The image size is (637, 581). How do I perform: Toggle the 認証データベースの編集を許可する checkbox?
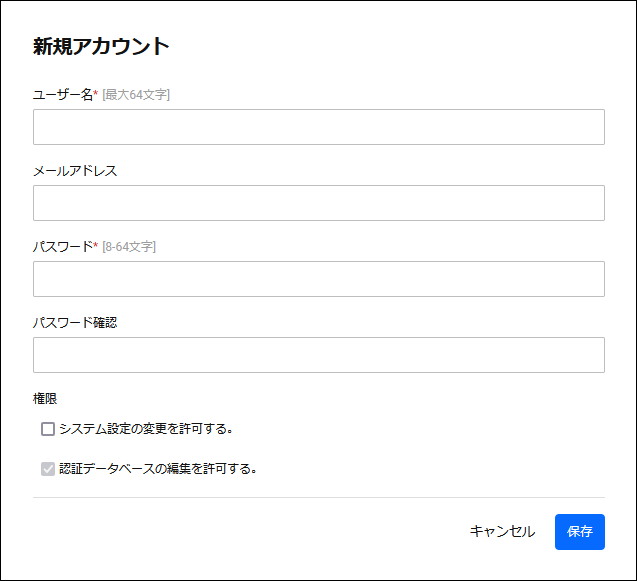pos(48,469)
